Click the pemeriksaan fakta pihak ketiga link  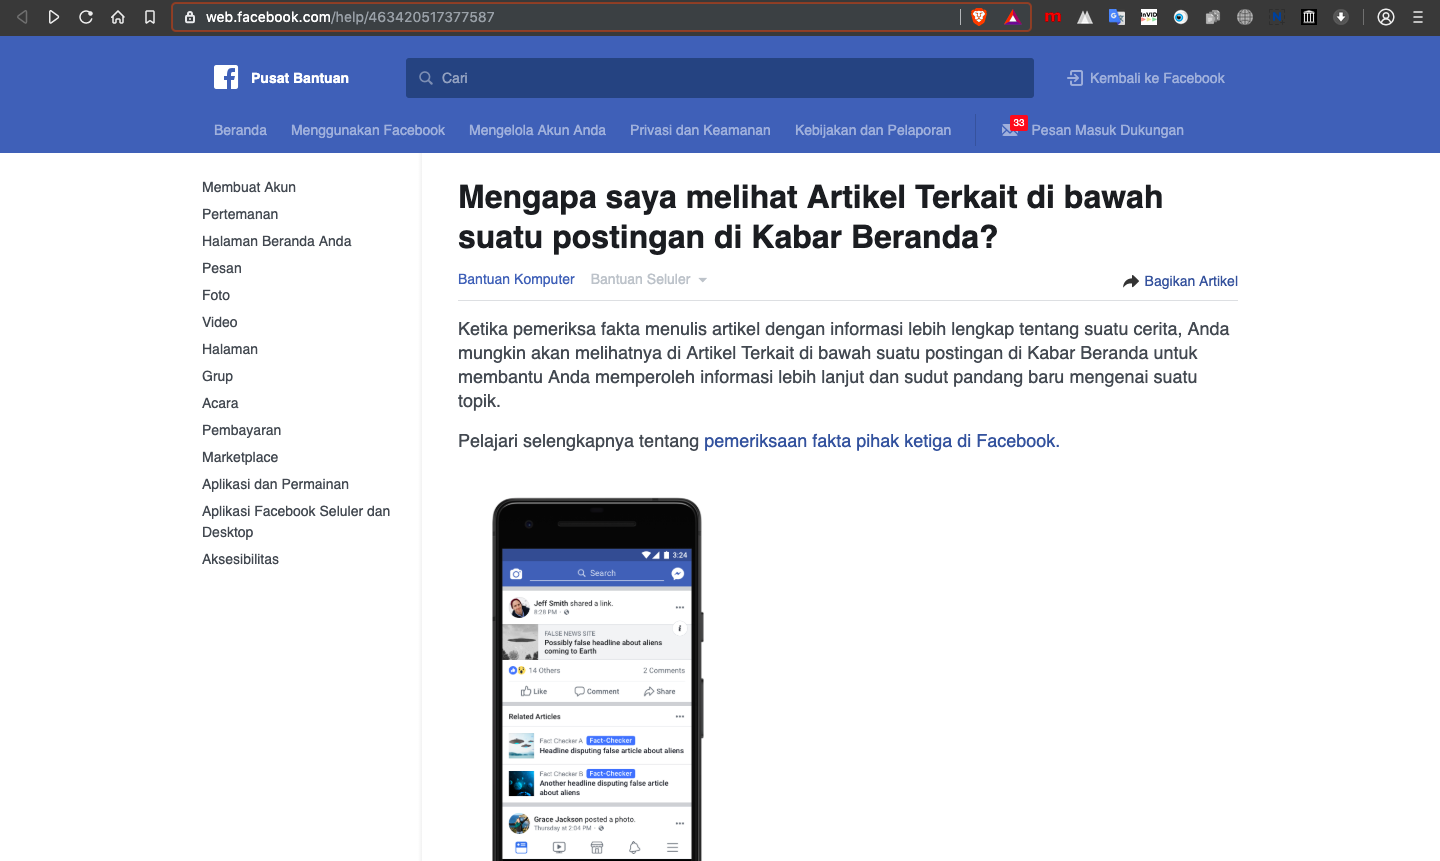coord(880,440)
